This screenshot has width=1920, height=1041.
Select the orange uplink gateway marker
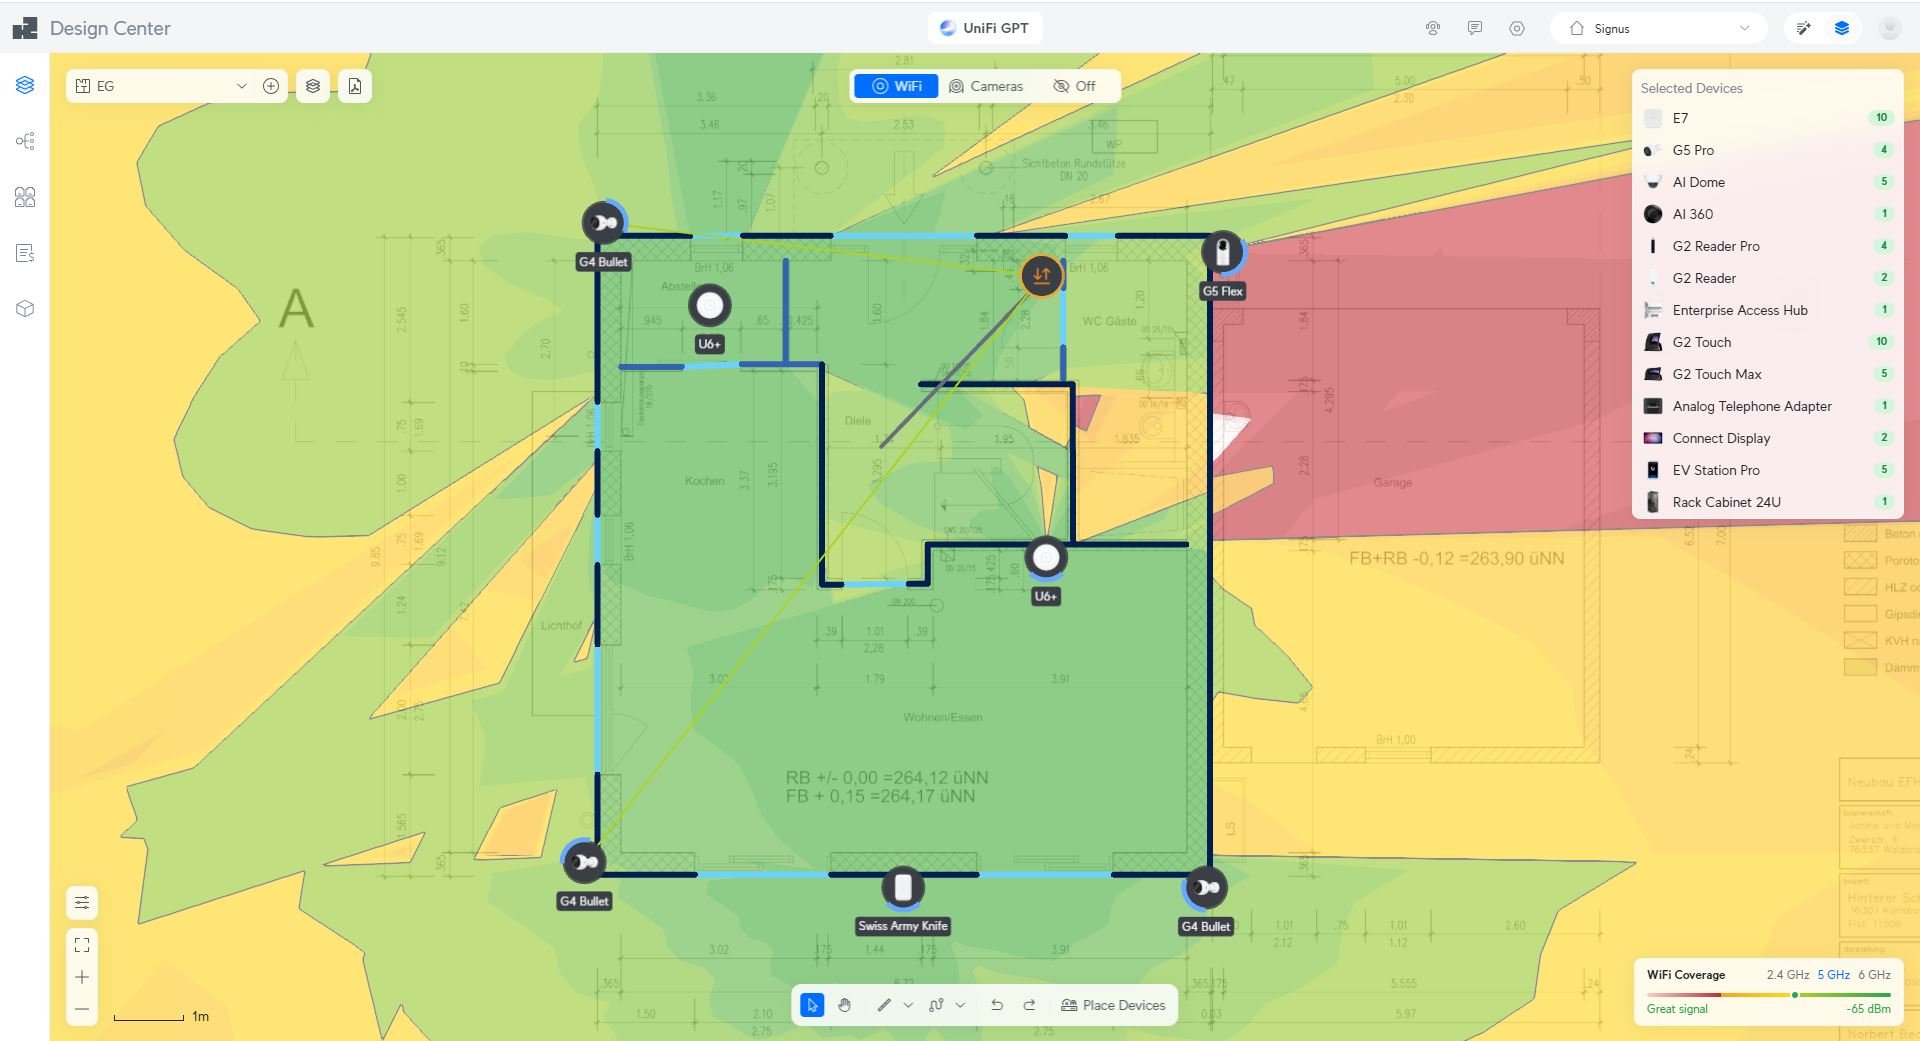[x=1041, y=275]
